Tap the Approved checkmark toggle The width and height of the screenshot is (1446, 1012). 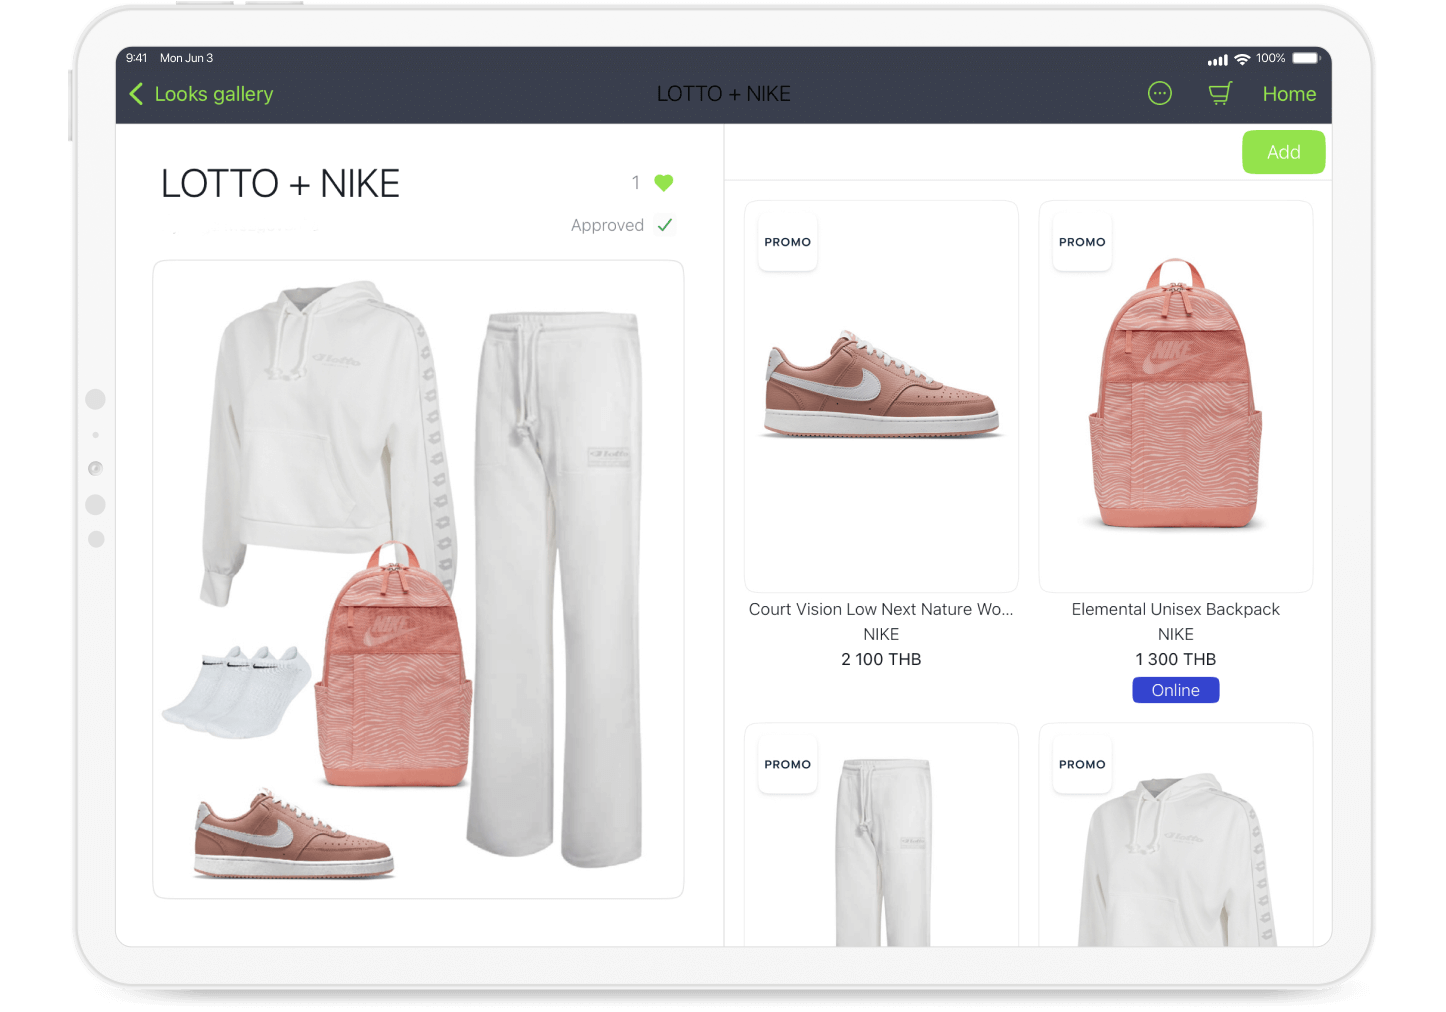coord(664,225)
